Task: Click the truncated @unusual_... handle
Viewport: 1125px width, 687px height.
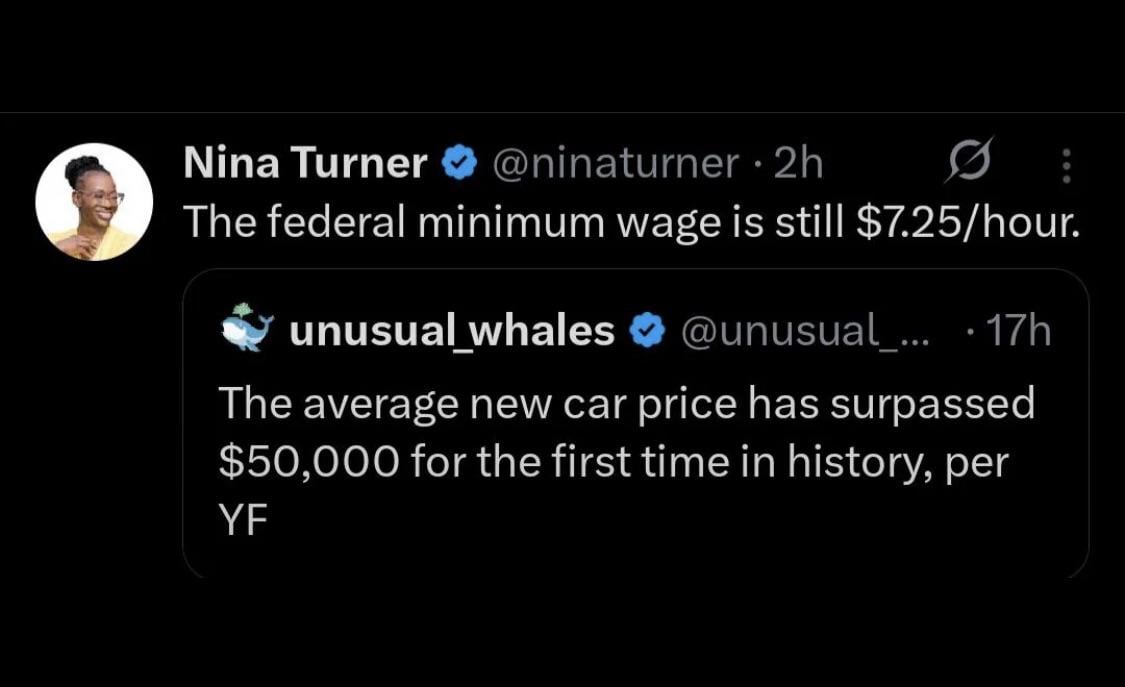Action: [804, 331]
